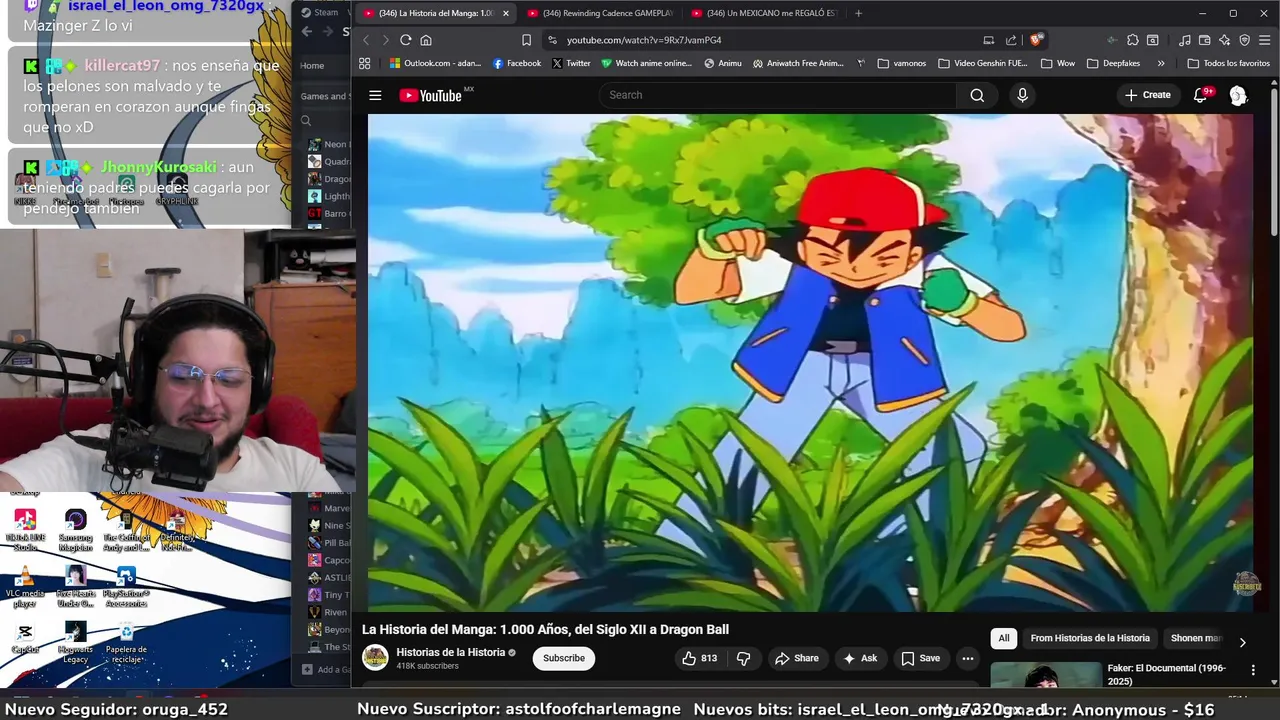1280x720 pixels.
Task: Open the Wow bookmarks folder
Action: click(1057, 63)
